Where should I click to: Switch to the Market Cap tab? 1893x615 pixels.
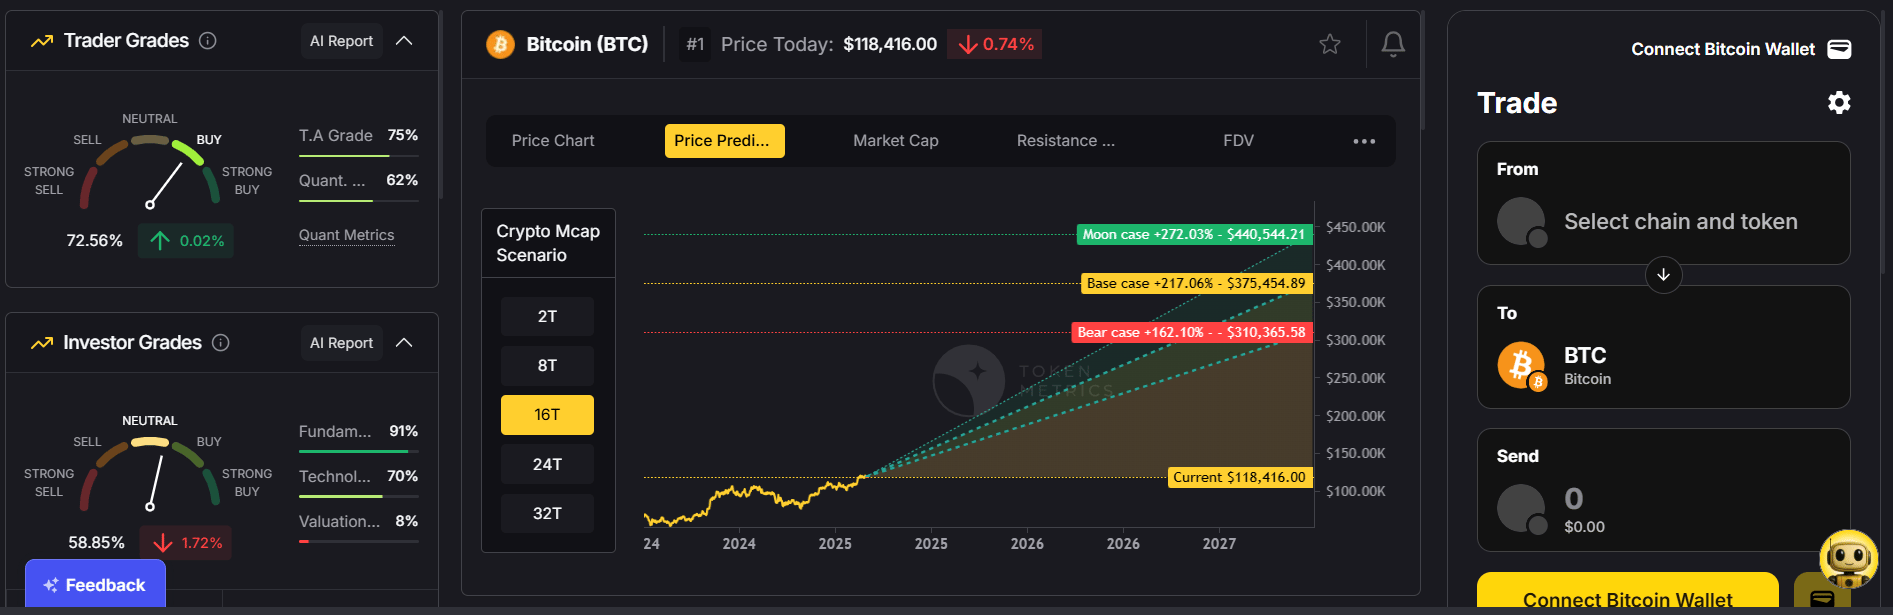[895, 141]
